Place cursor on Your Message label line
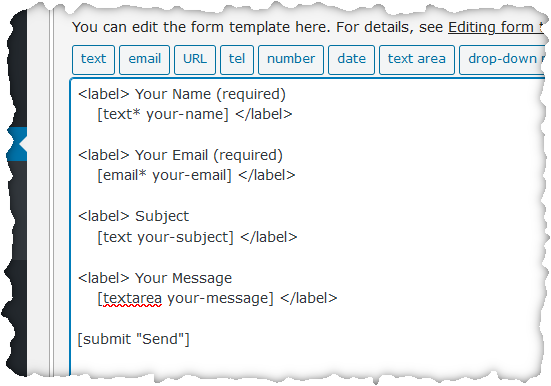Image resolution: width=551 pixels, height=386 pixels. click(155, 278)
